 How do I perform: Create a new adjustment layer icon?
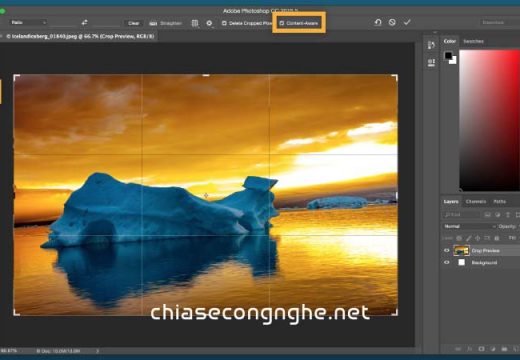tap(493, 349)
